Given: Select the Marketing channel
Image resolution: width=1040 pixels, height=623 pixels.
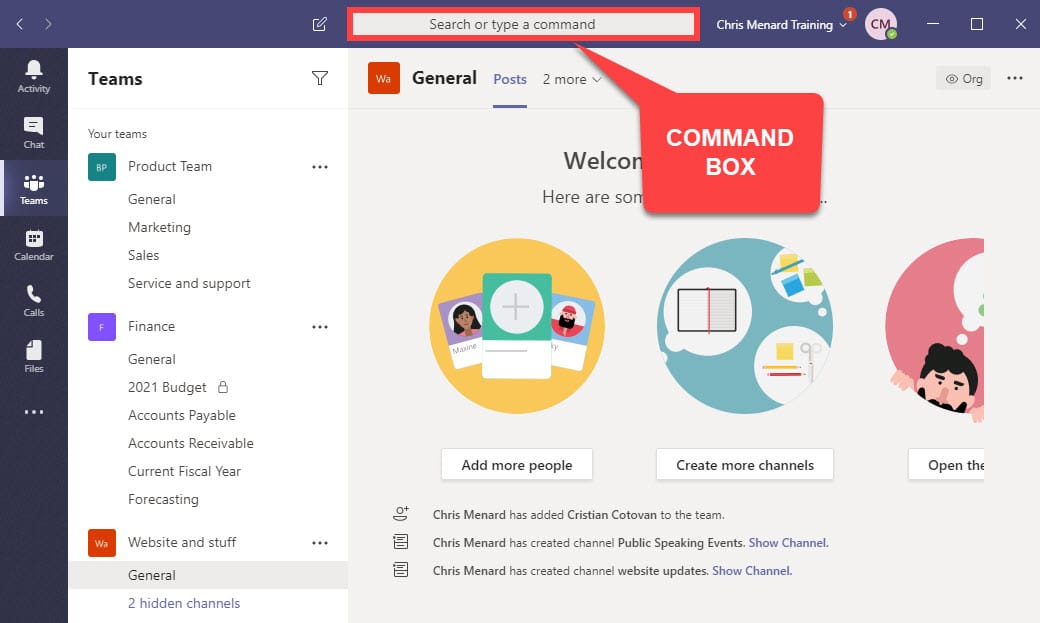Looking at the screenshot, I should [x=159, y=227].
